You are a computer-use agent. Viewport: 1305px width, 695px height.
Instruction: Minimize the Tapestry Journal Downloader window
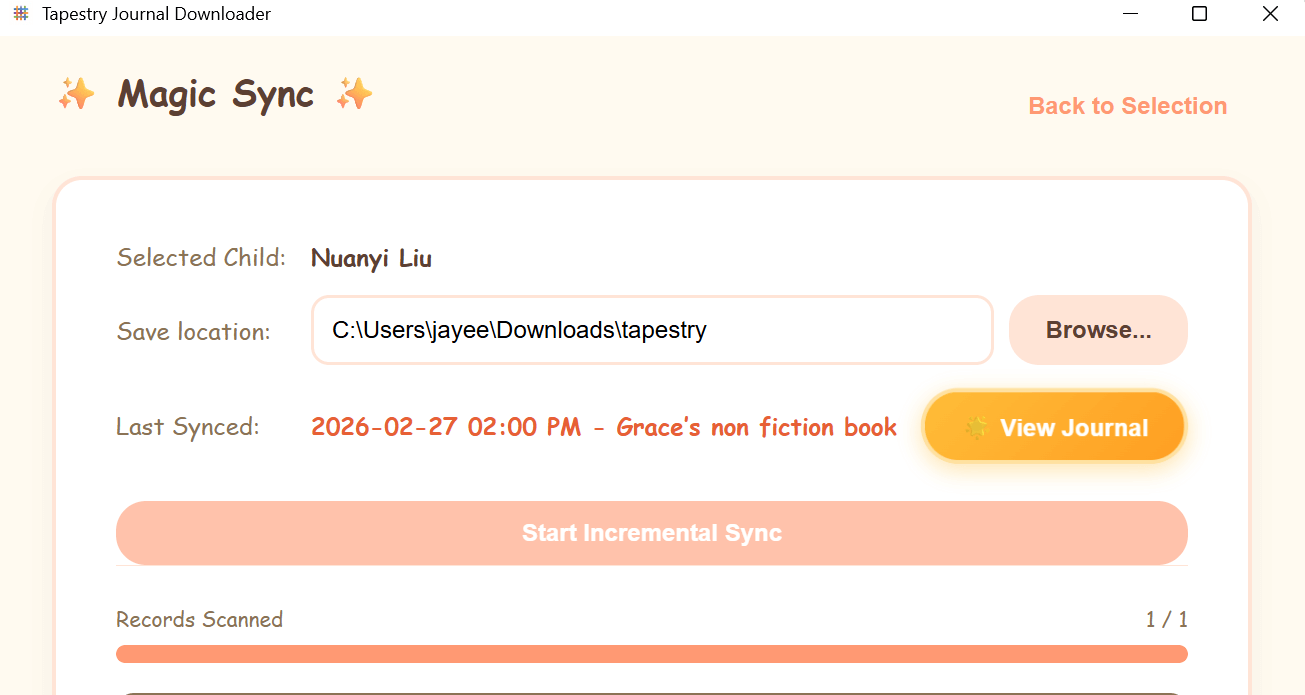tap(1130, 14)
